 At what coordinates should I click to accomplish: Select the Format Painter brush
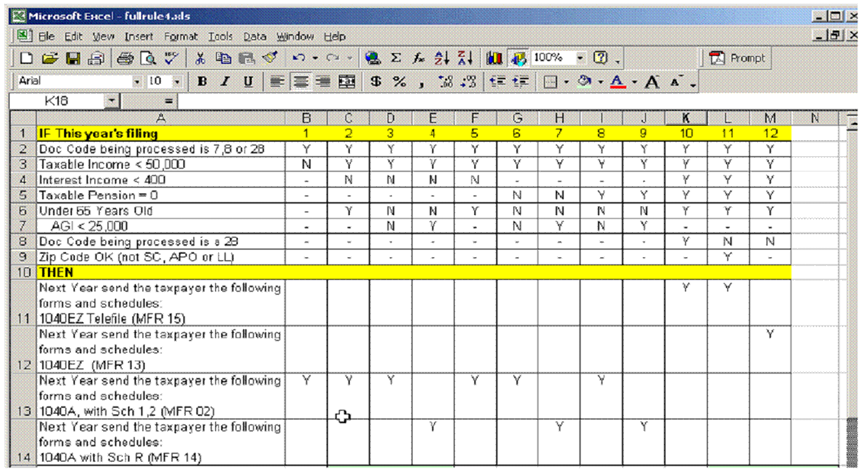pos(270,59)
